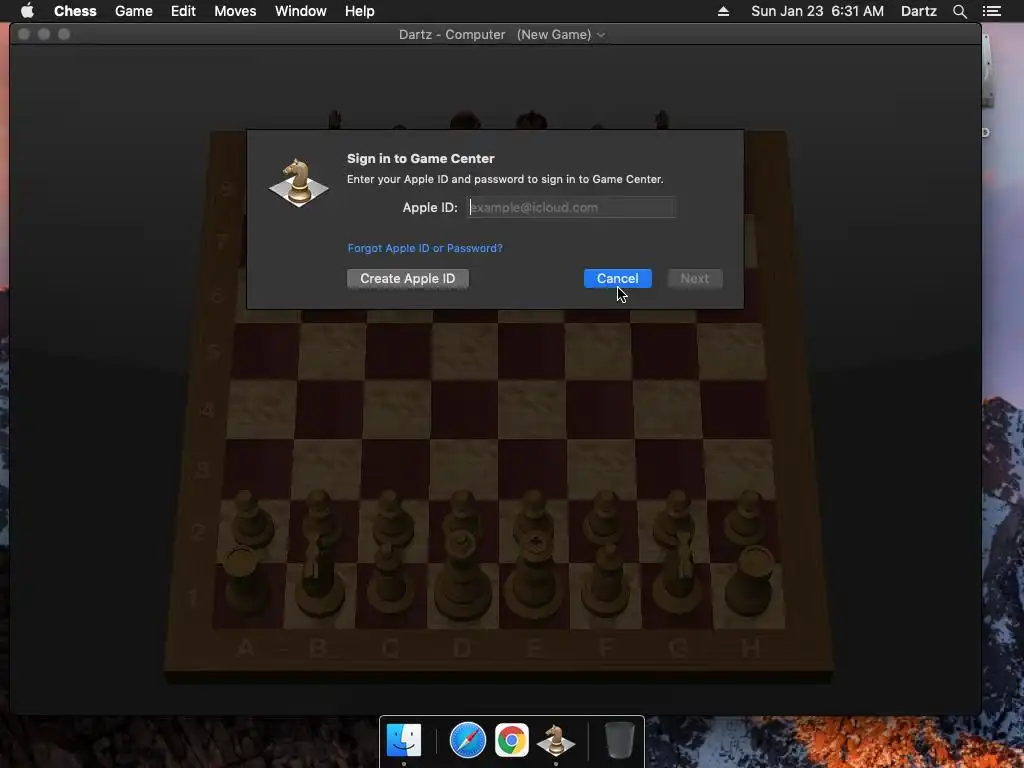Open the Window menu
Image resolution: width=1024 pixels, height=768 pixels.
(300, 11)
